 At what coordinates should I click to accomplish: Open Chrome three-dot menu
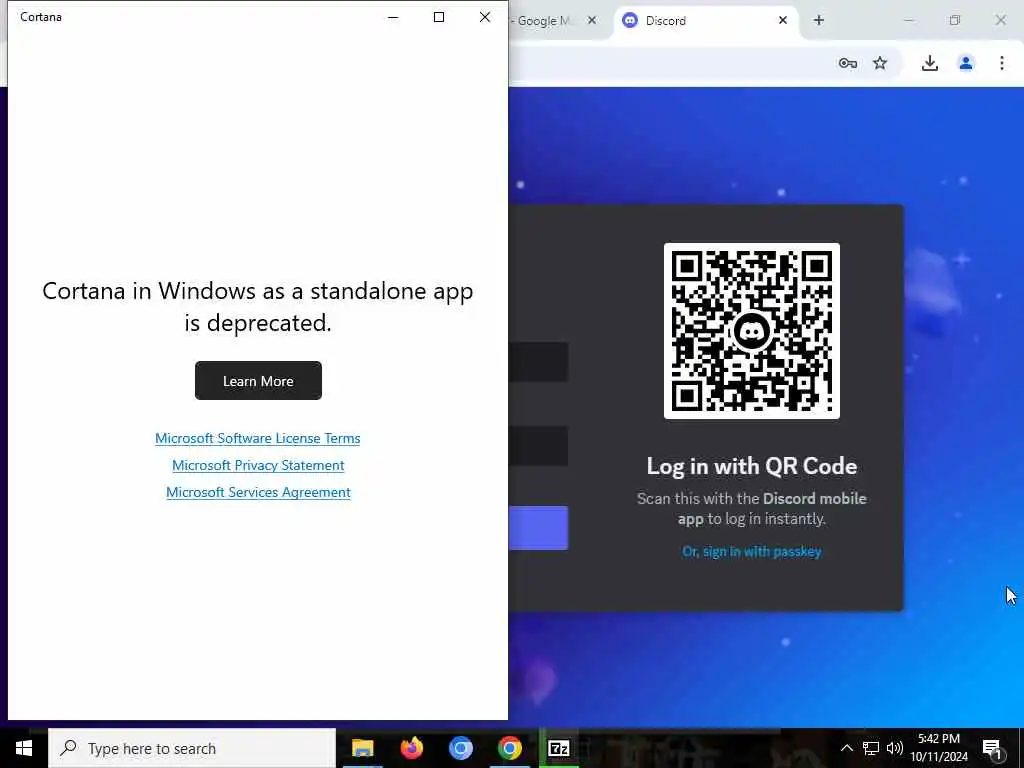point(1002,63)
